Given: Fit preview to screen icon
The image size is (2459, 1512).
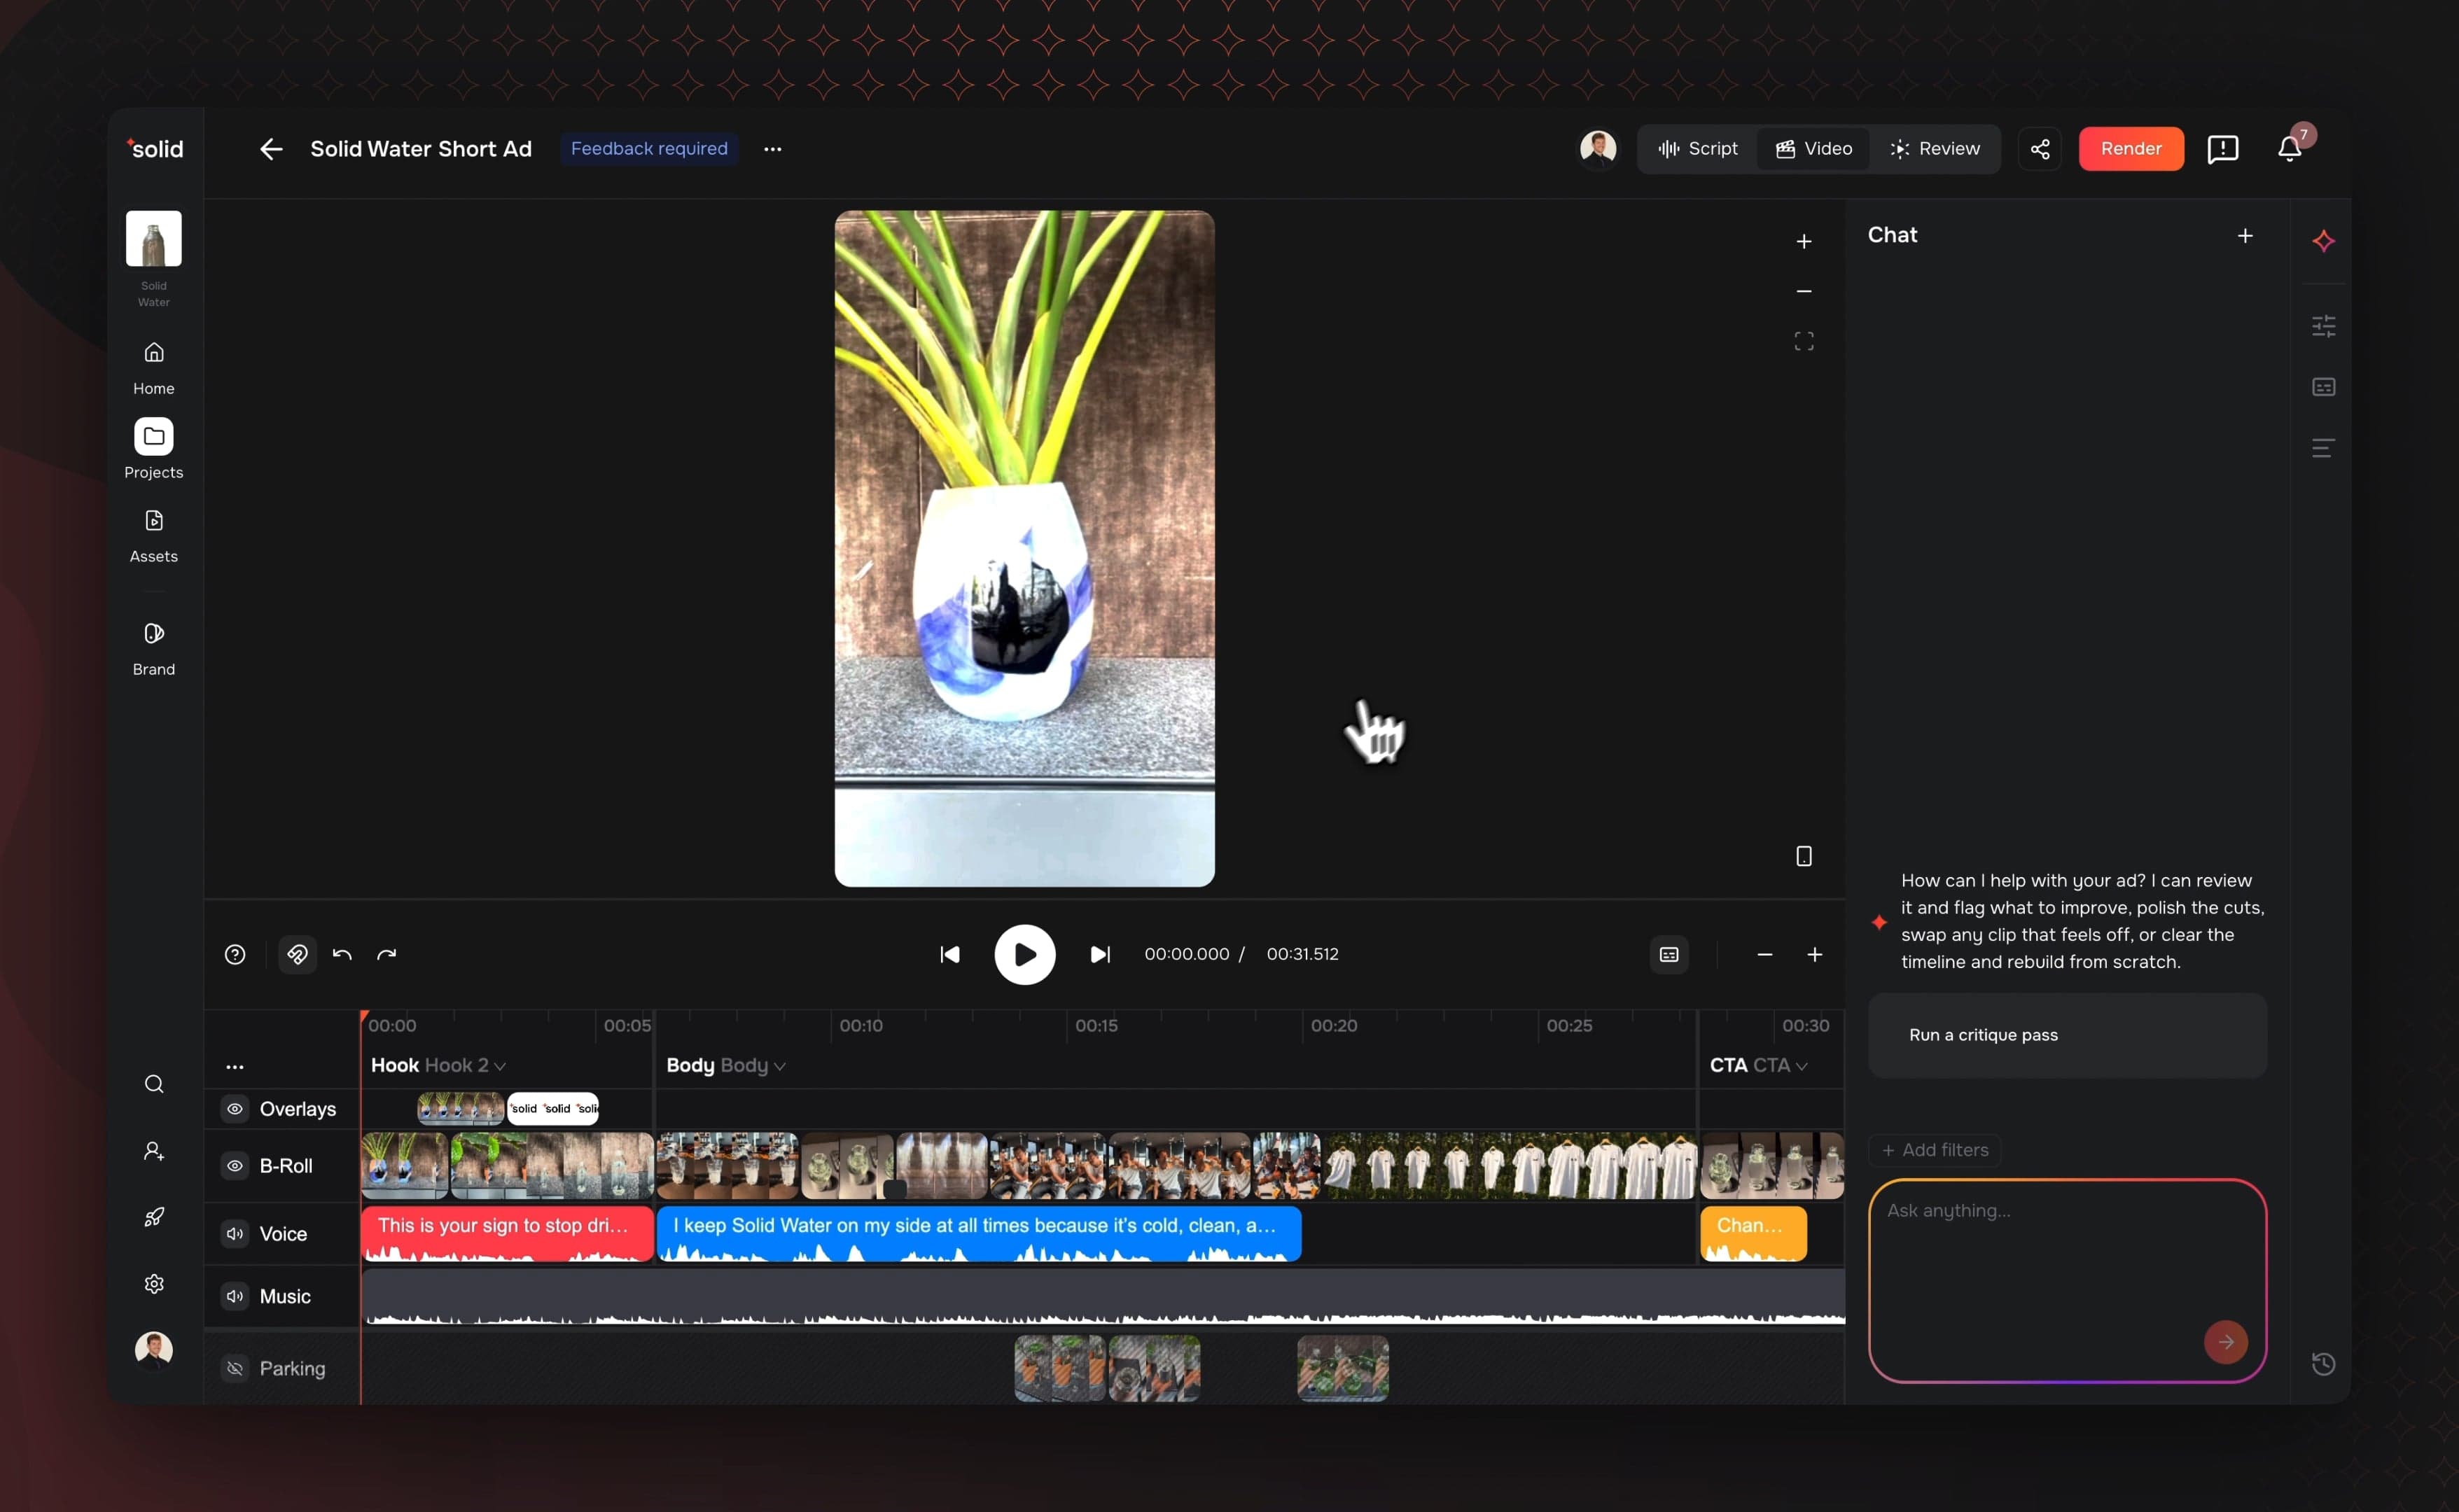Looking at the screenshot, I should pos(1804,342).
